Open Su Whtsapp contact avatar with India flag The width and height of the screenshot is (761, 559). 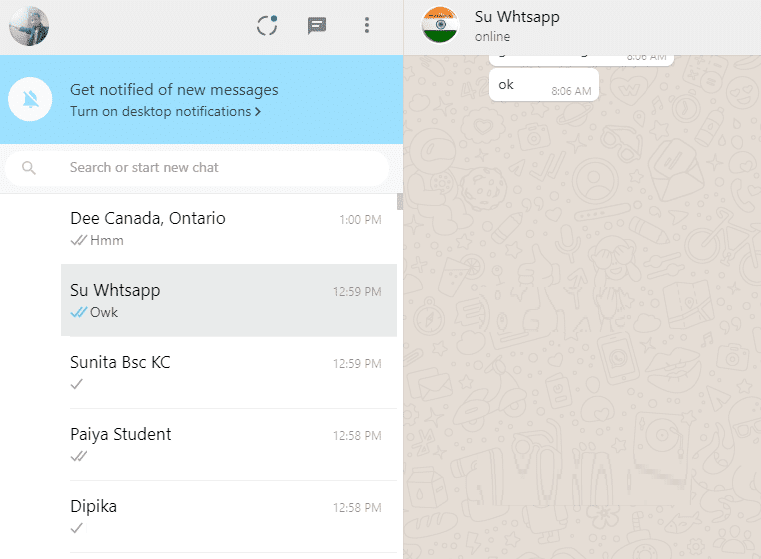[x=440, y=25]
